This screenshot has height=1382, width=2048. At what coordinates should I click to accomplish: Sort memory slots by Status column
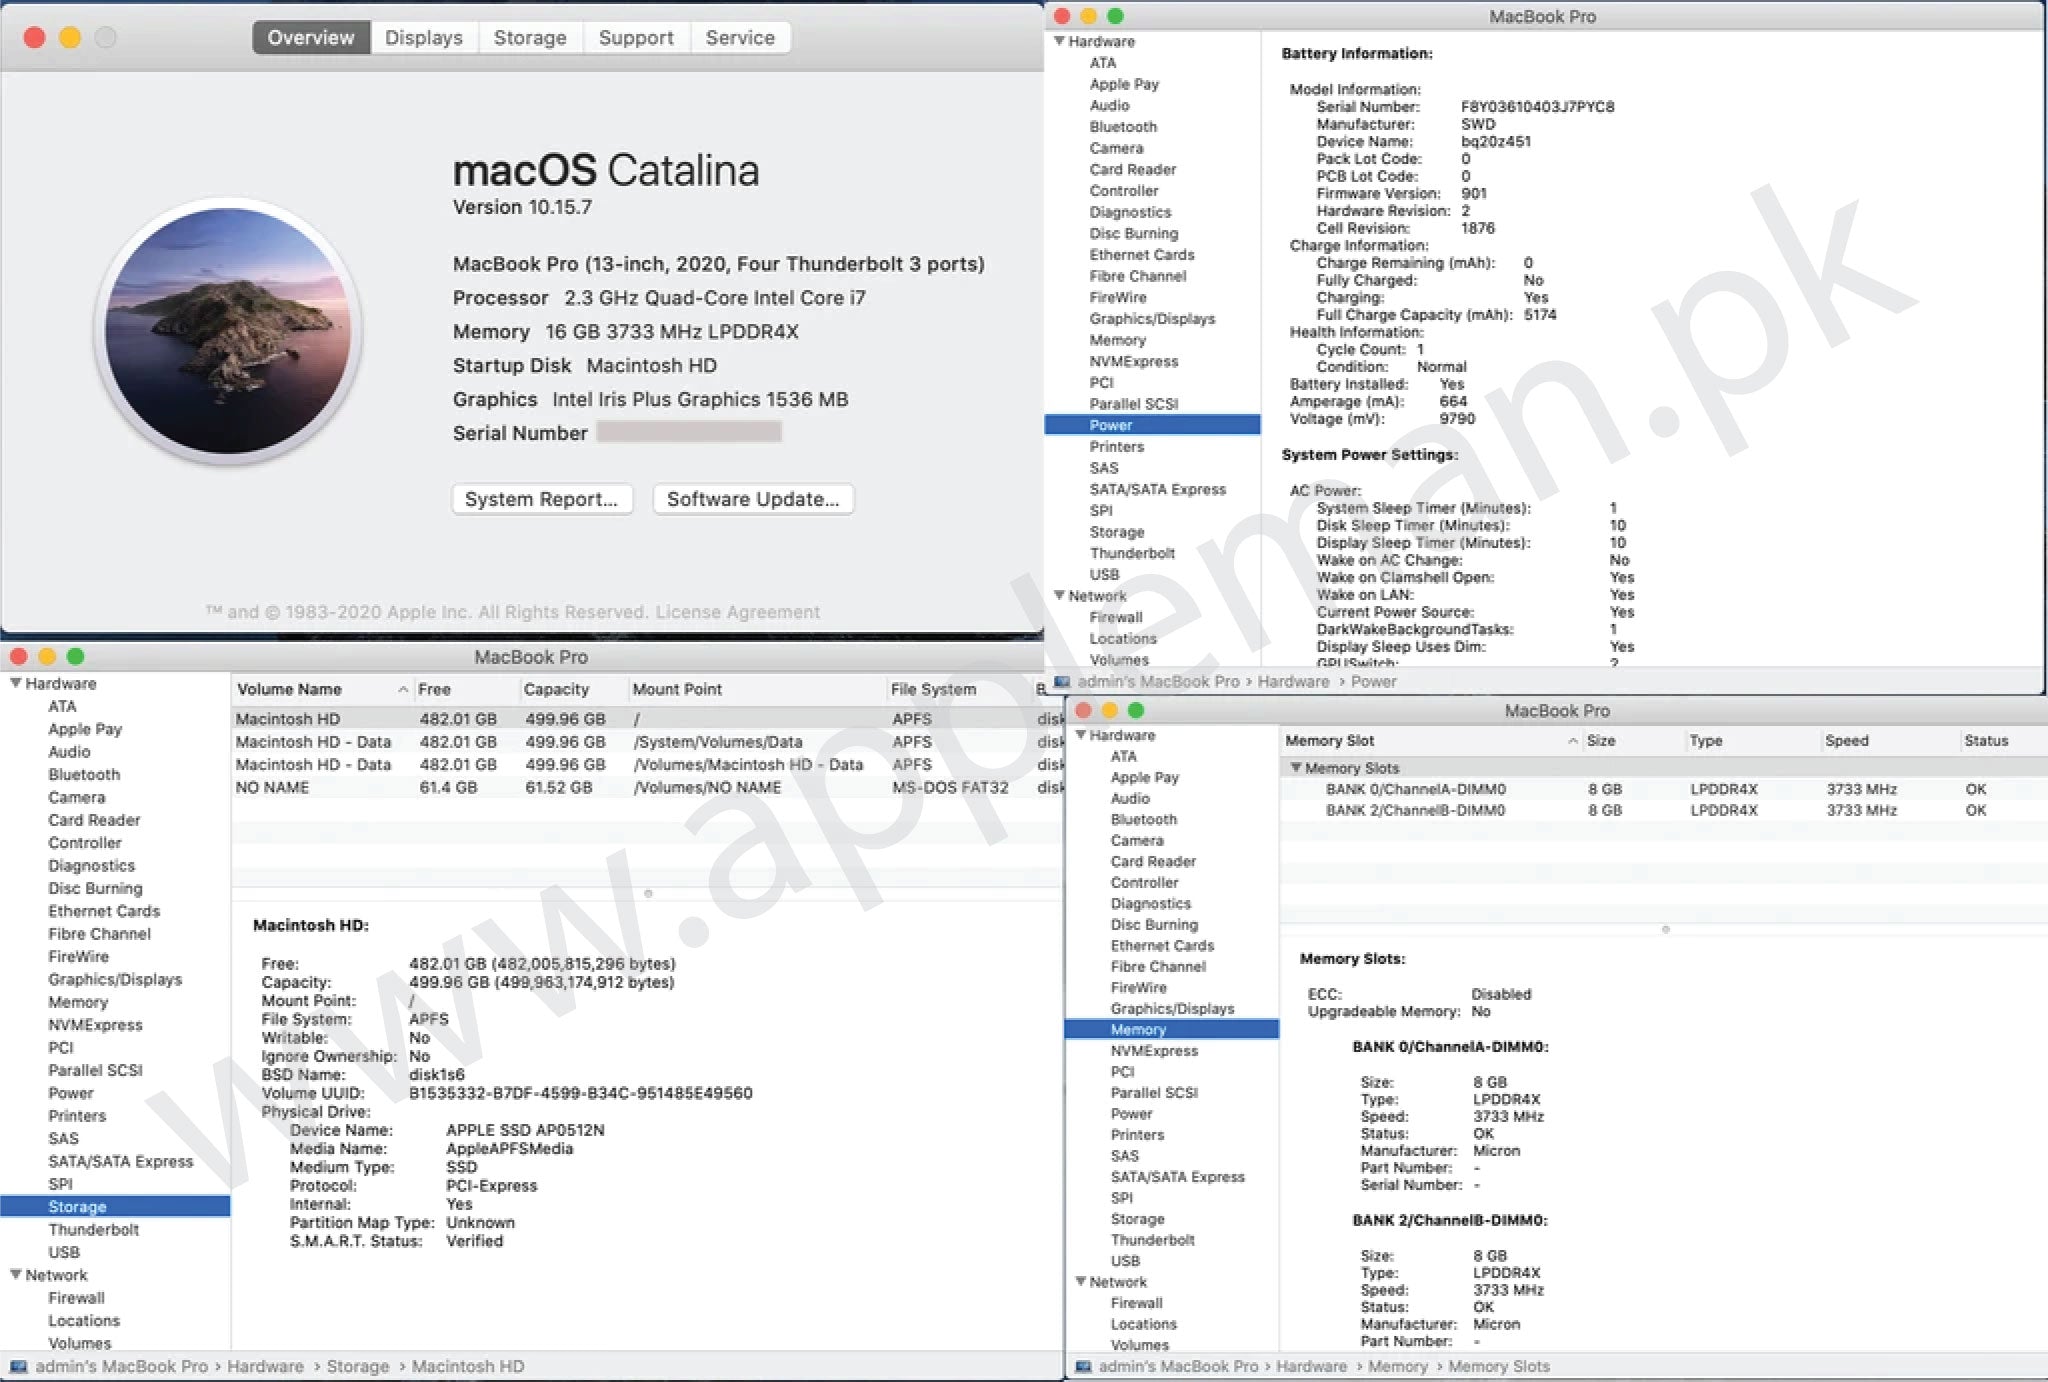[2002, 741]
